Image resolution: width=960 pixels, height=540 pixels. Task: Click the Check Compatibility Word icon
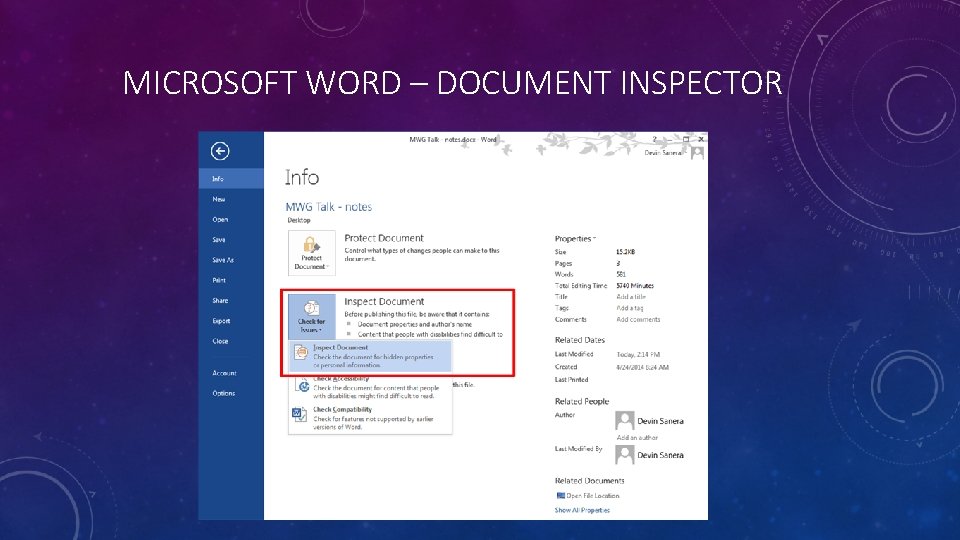(x=299, y=414)
